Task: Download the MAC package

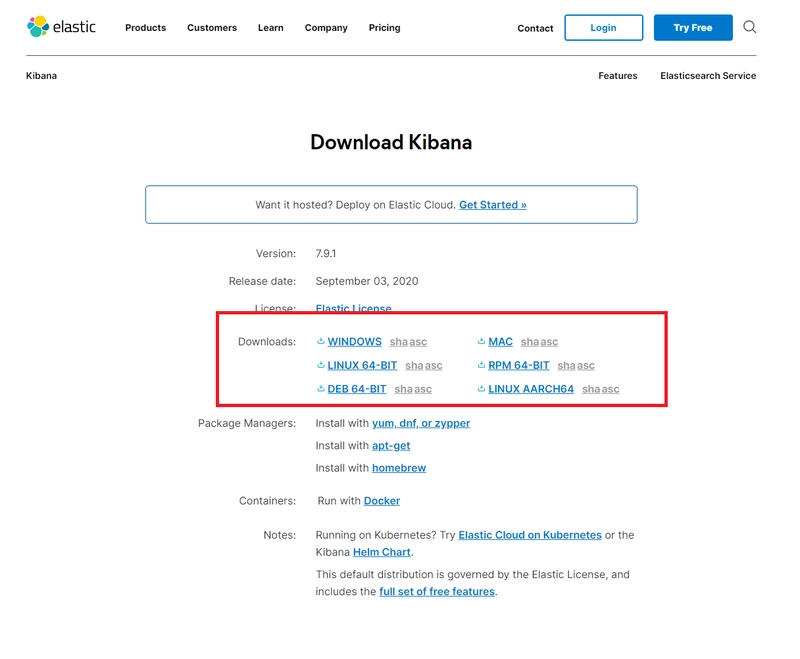Action: click(x=501, y=341)
